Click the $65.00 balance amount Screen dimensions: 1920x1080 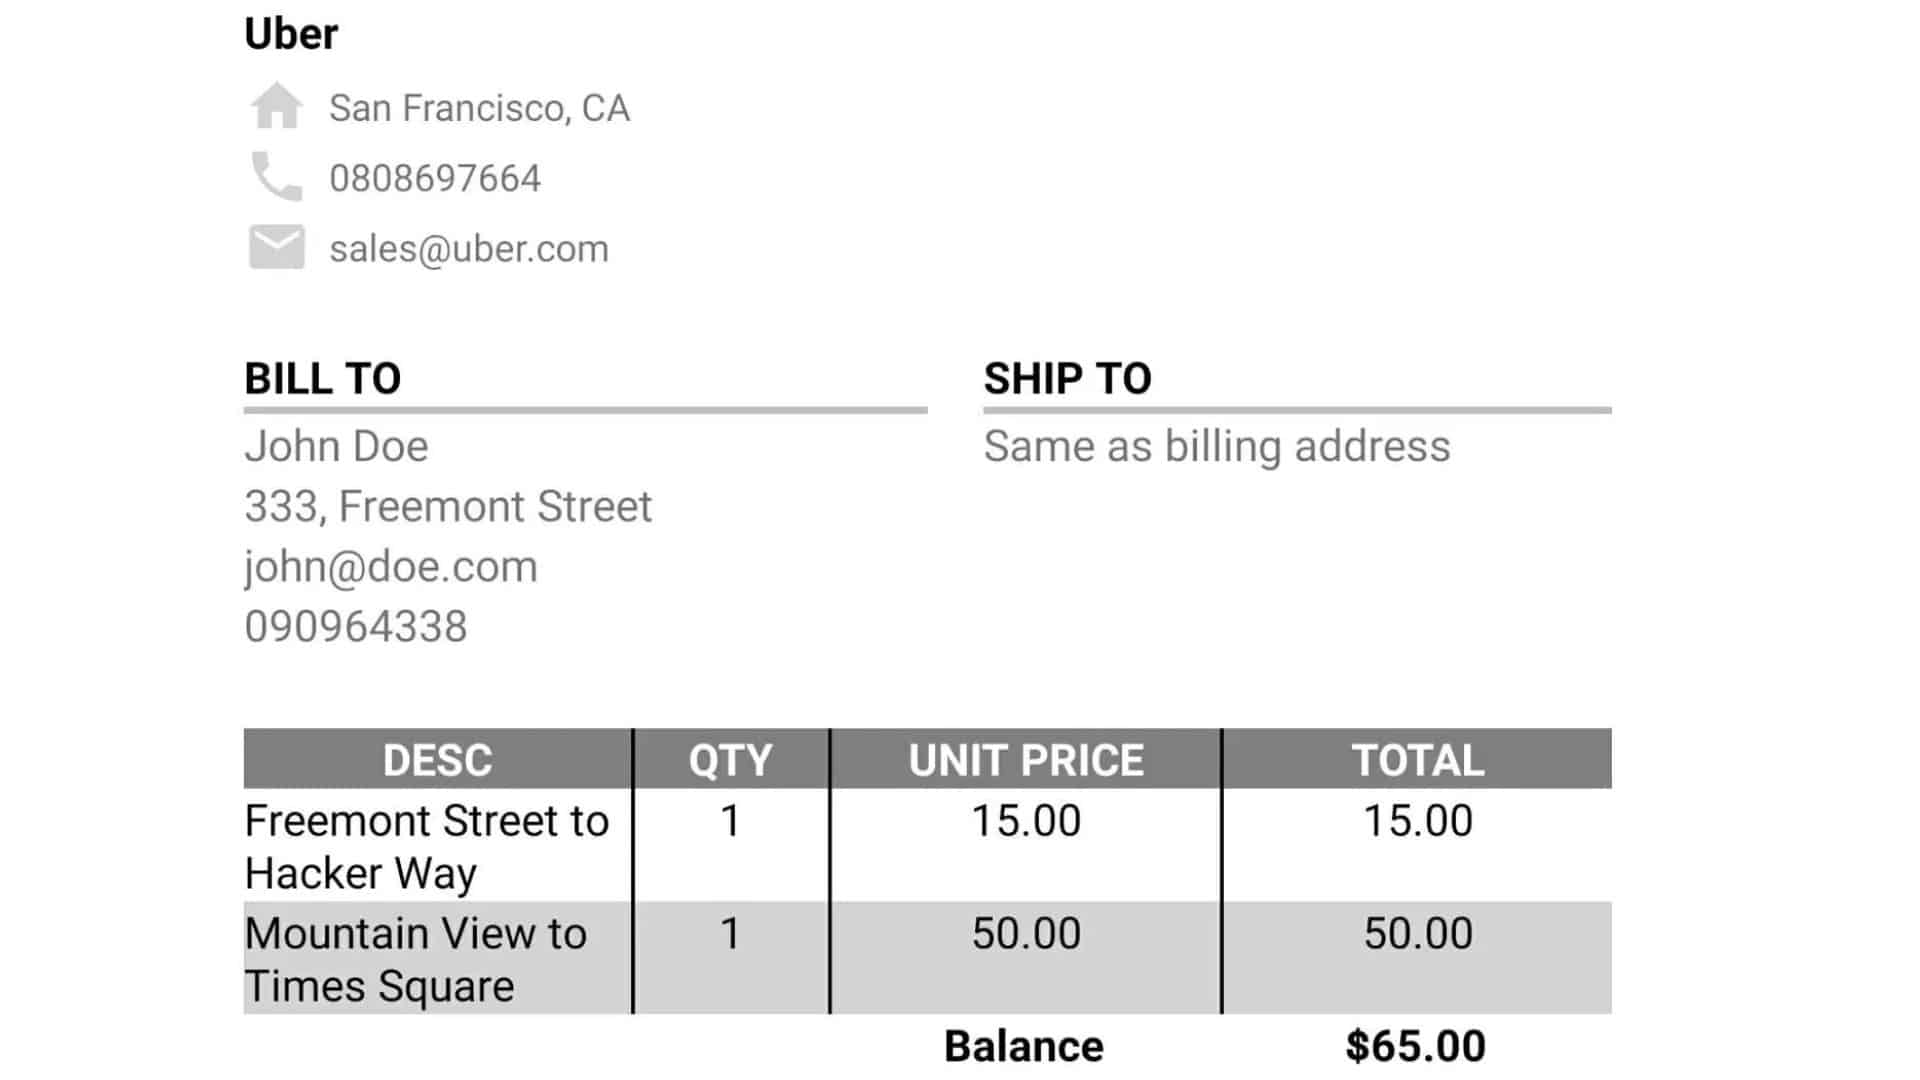click(1416, 1047)
